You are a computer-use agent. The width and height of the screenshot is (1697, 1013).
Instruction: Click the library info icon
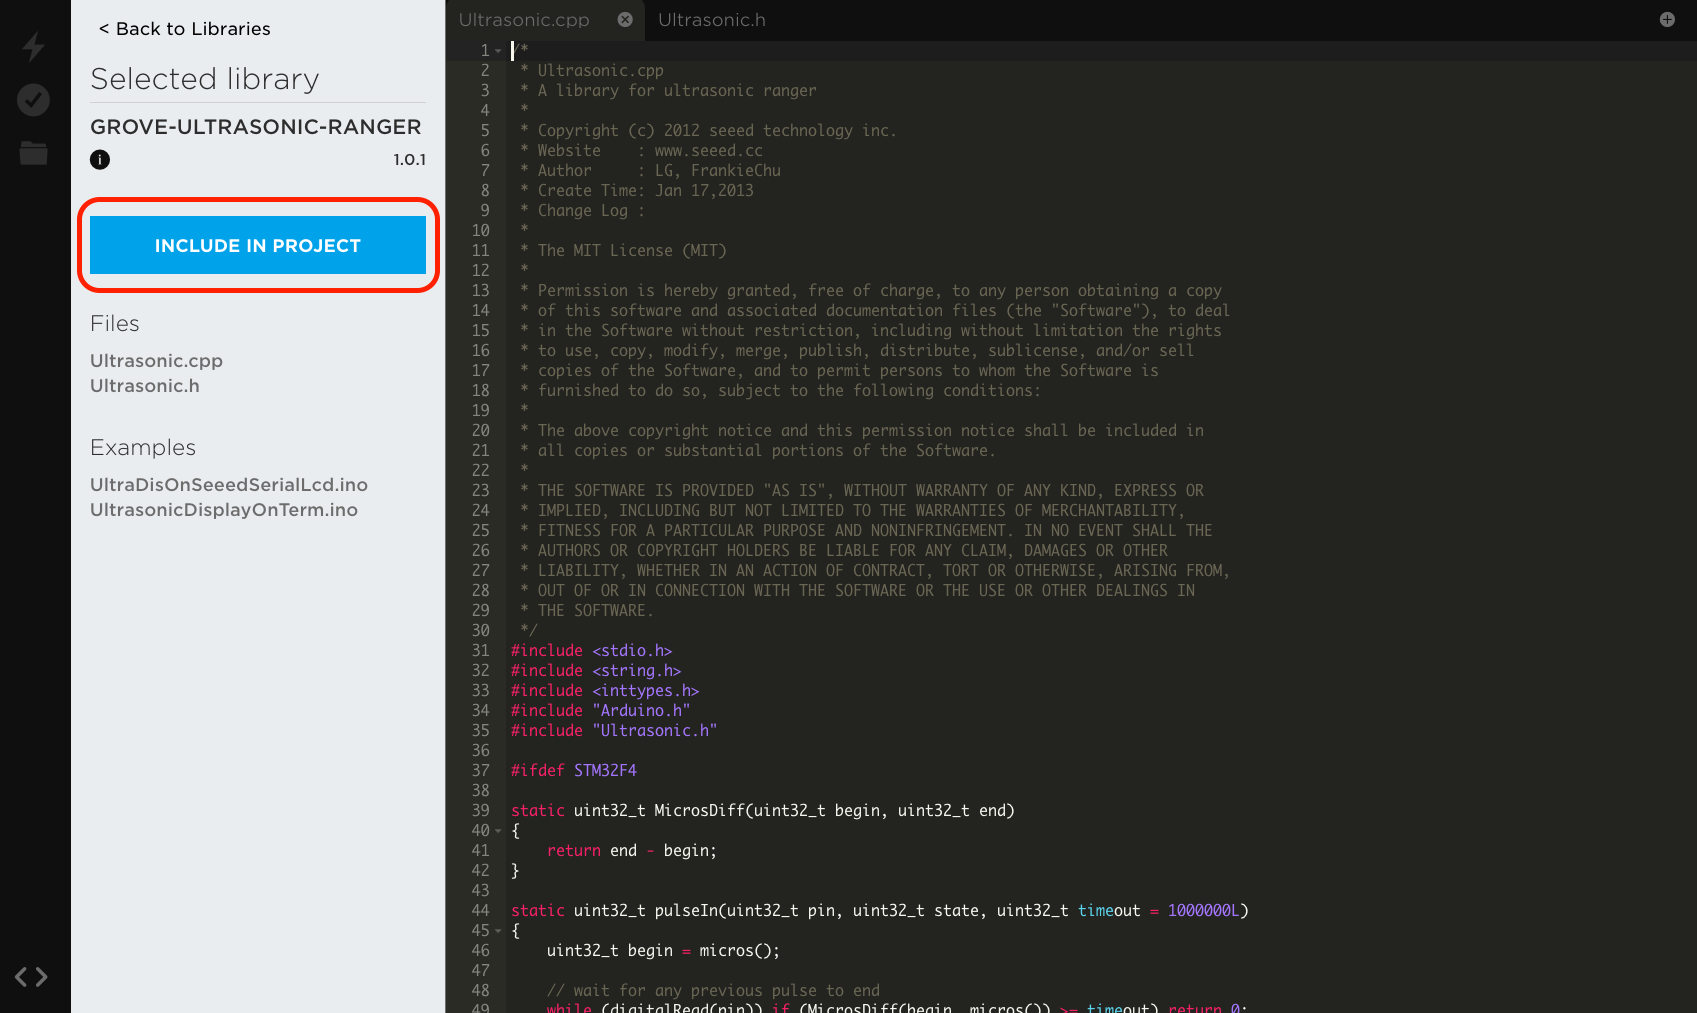(100, 159)
